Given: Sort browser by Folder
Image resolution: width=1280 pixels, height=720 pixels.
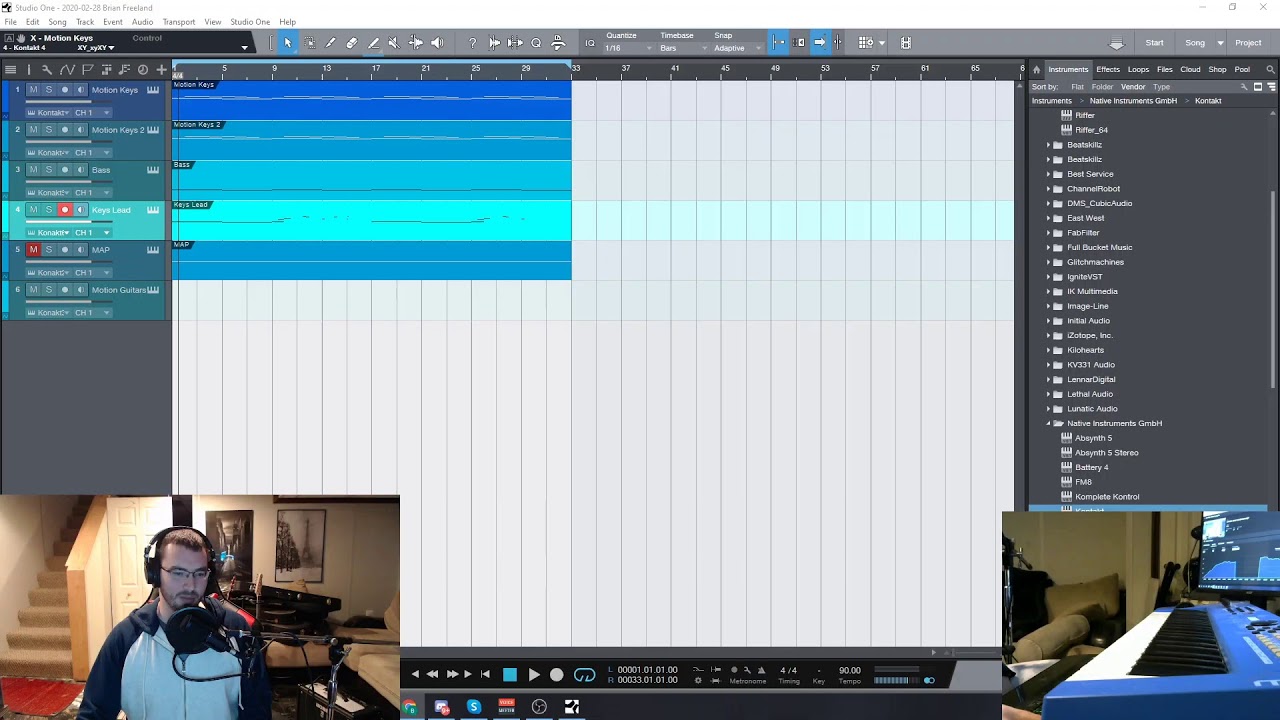Looking at the screenshot, I should coord(1102,87).
